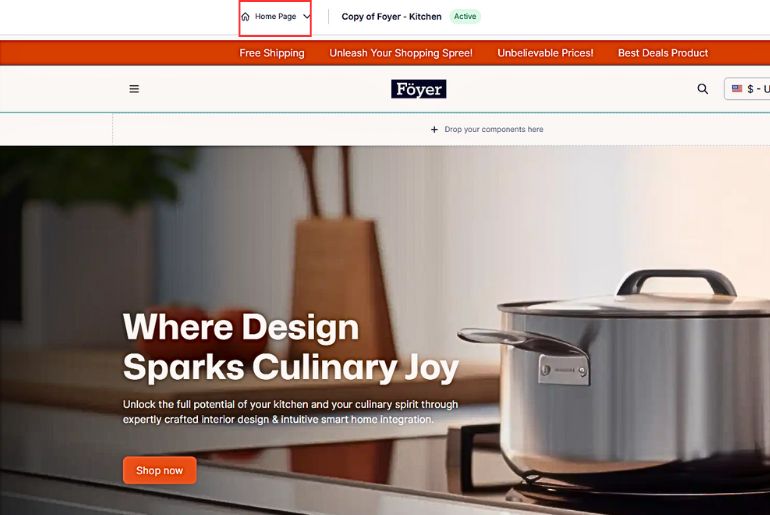Select the Where Design Sparks Culinary Joy heading

(x=291, y=347)
